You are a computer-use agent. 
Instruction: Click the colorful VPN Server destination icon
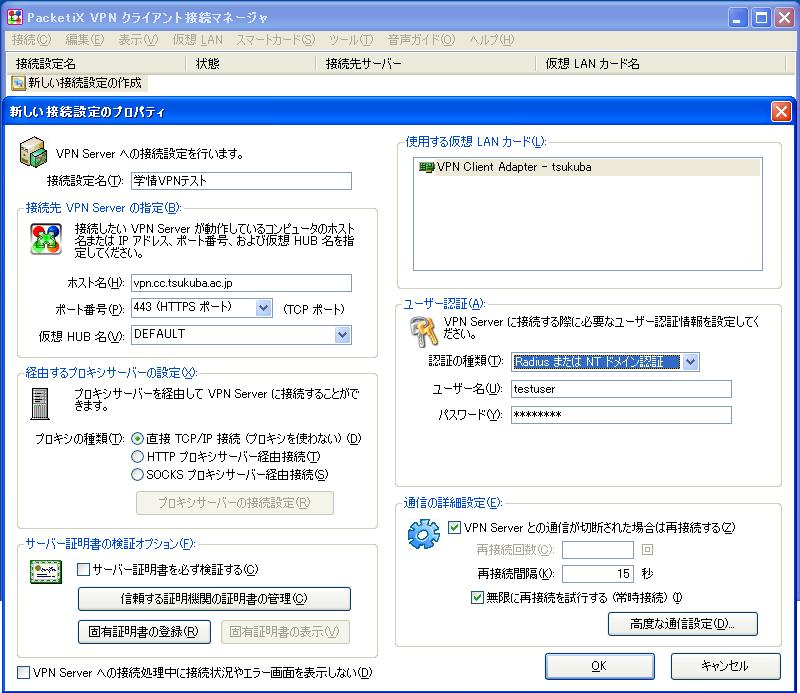pyautogui.click(x=46, y=239)
